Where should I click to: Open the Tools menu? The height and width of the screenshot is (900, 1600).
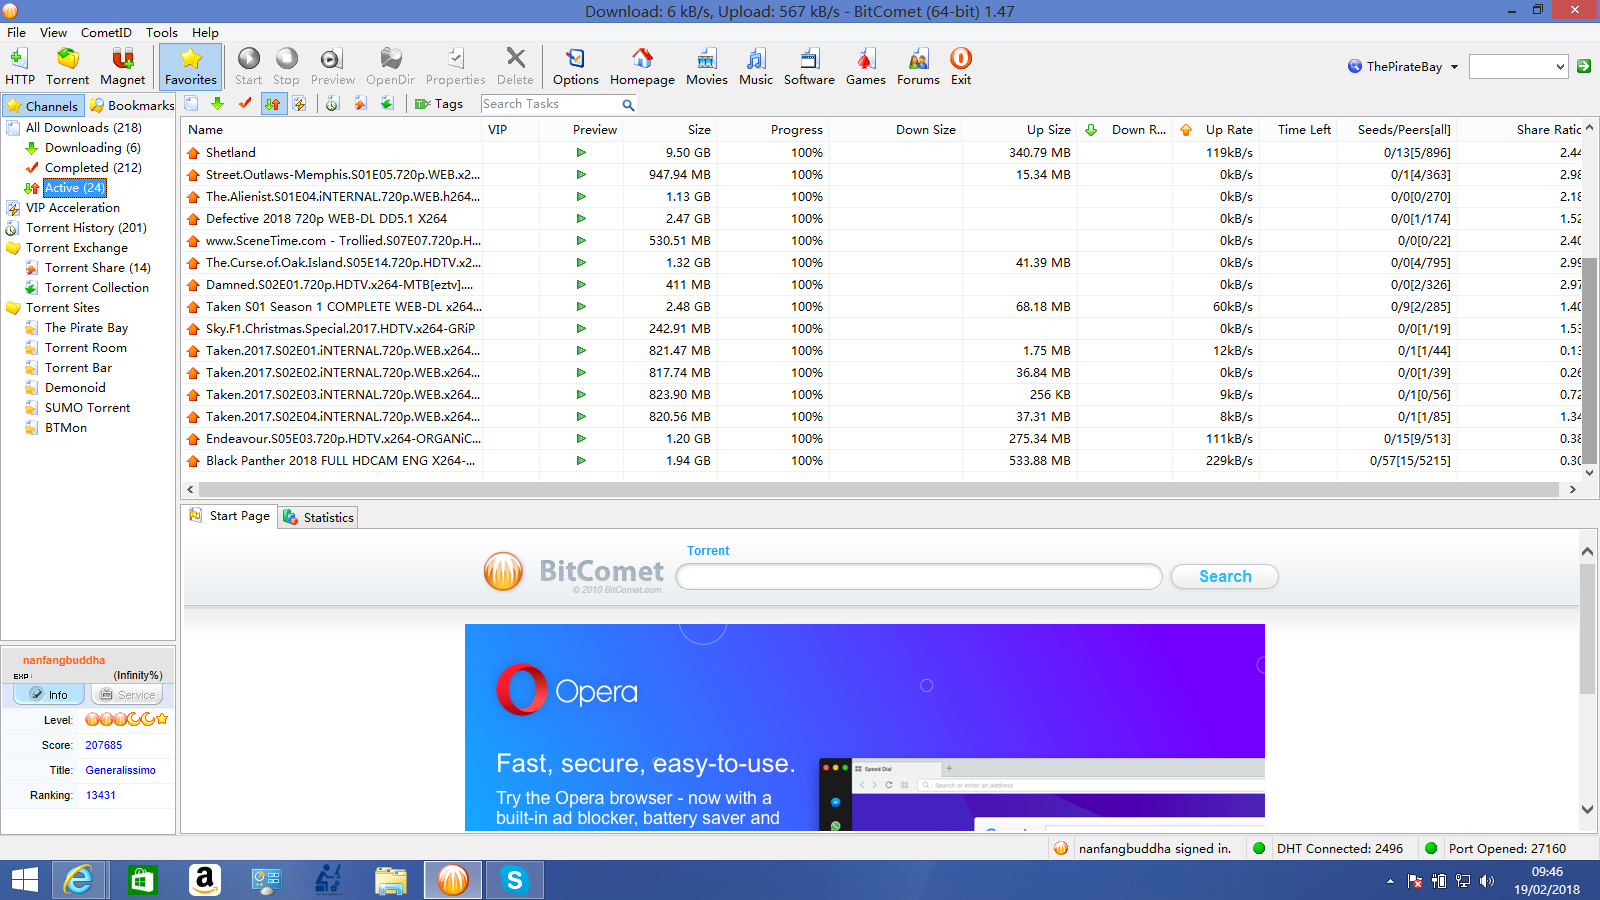162,32
